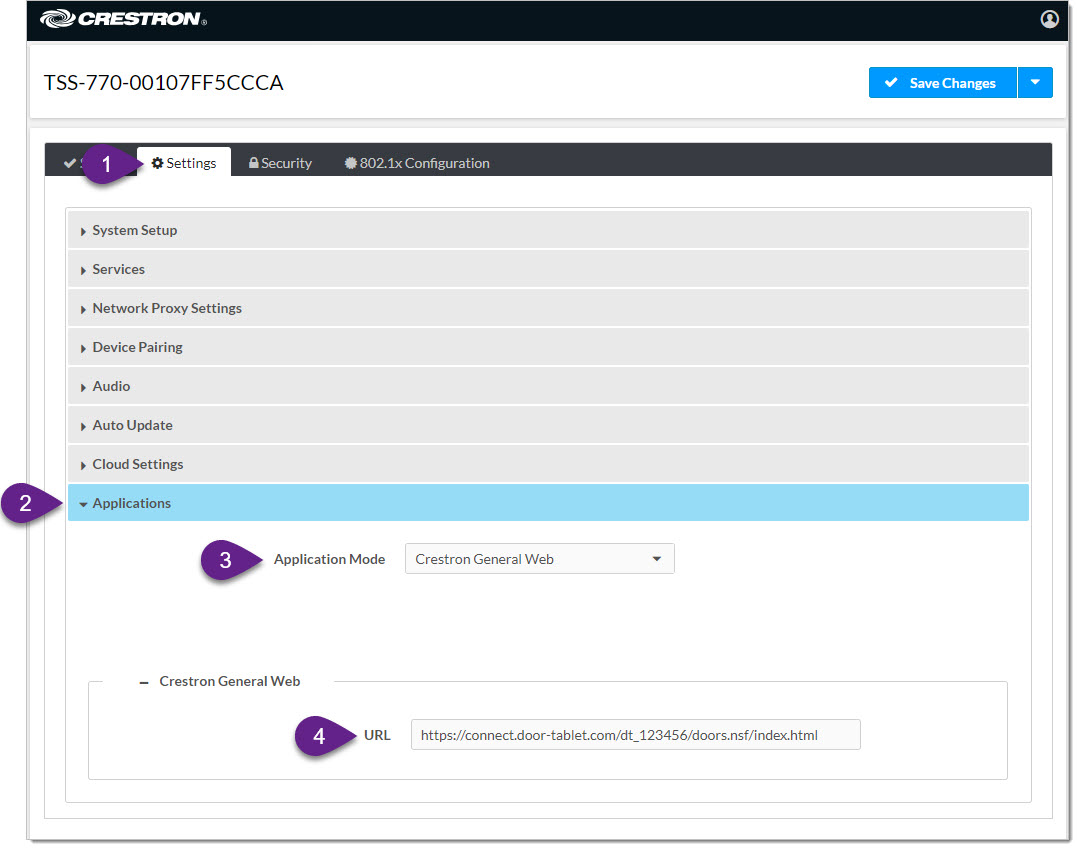Expand the System Setup section
Image resolution: width=1077 pixels, height=848 pixels.
(x=135, y=230)
